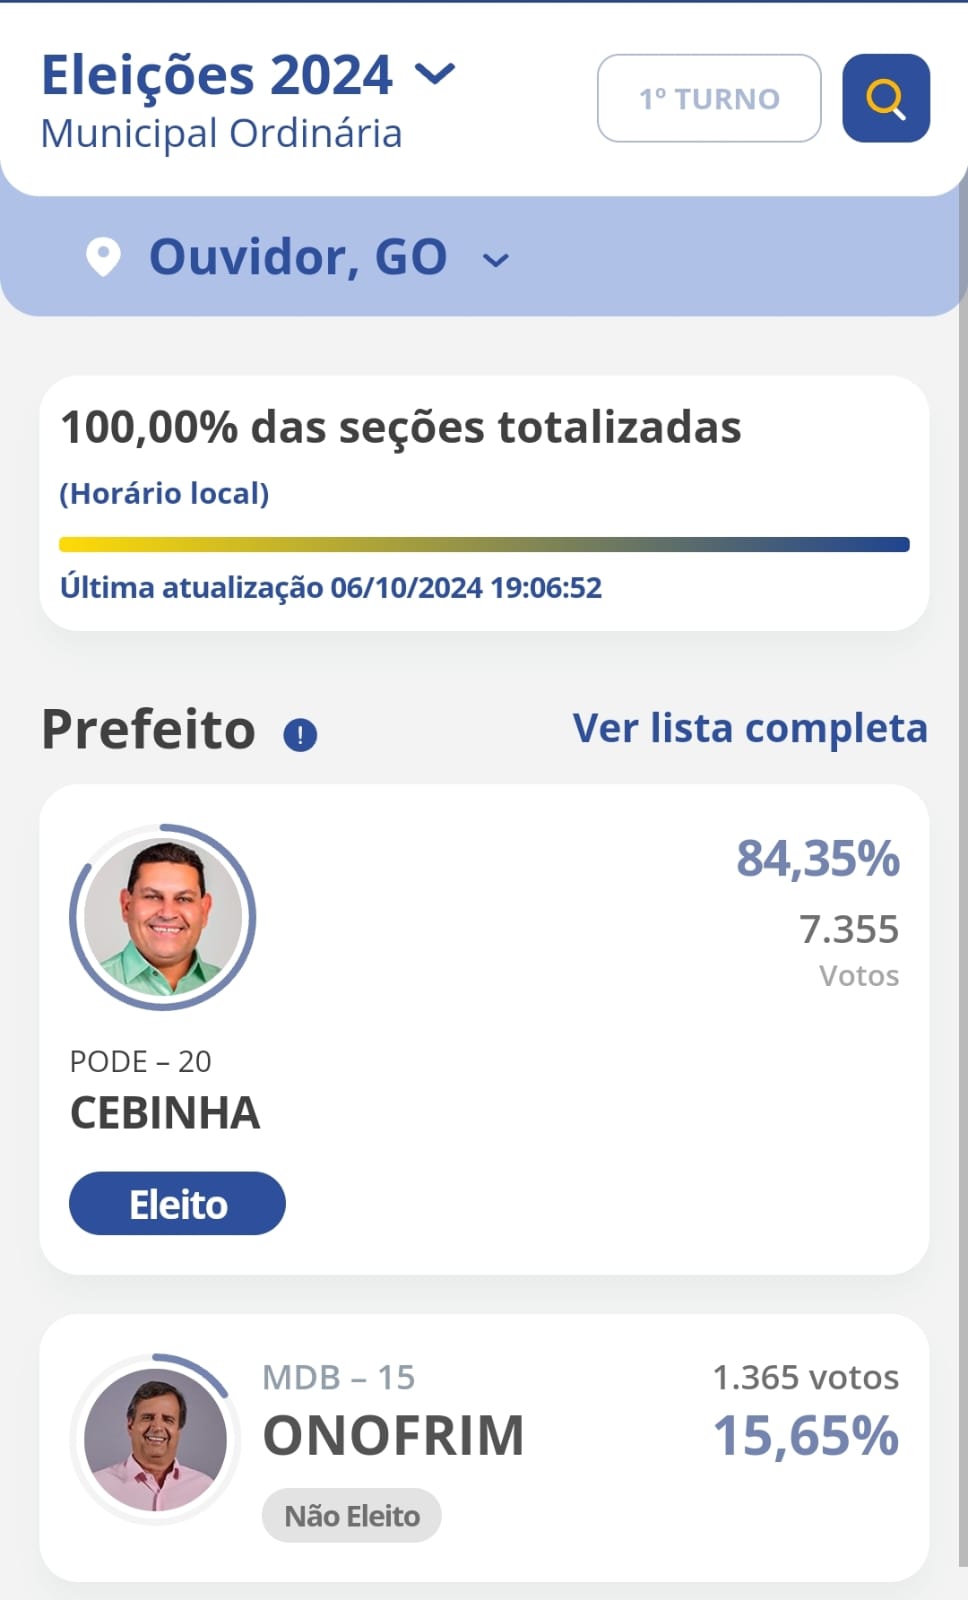Click the grey Não Eleito badge
This screenshot has width=968, height=1600.
(x=351, y=1516)
